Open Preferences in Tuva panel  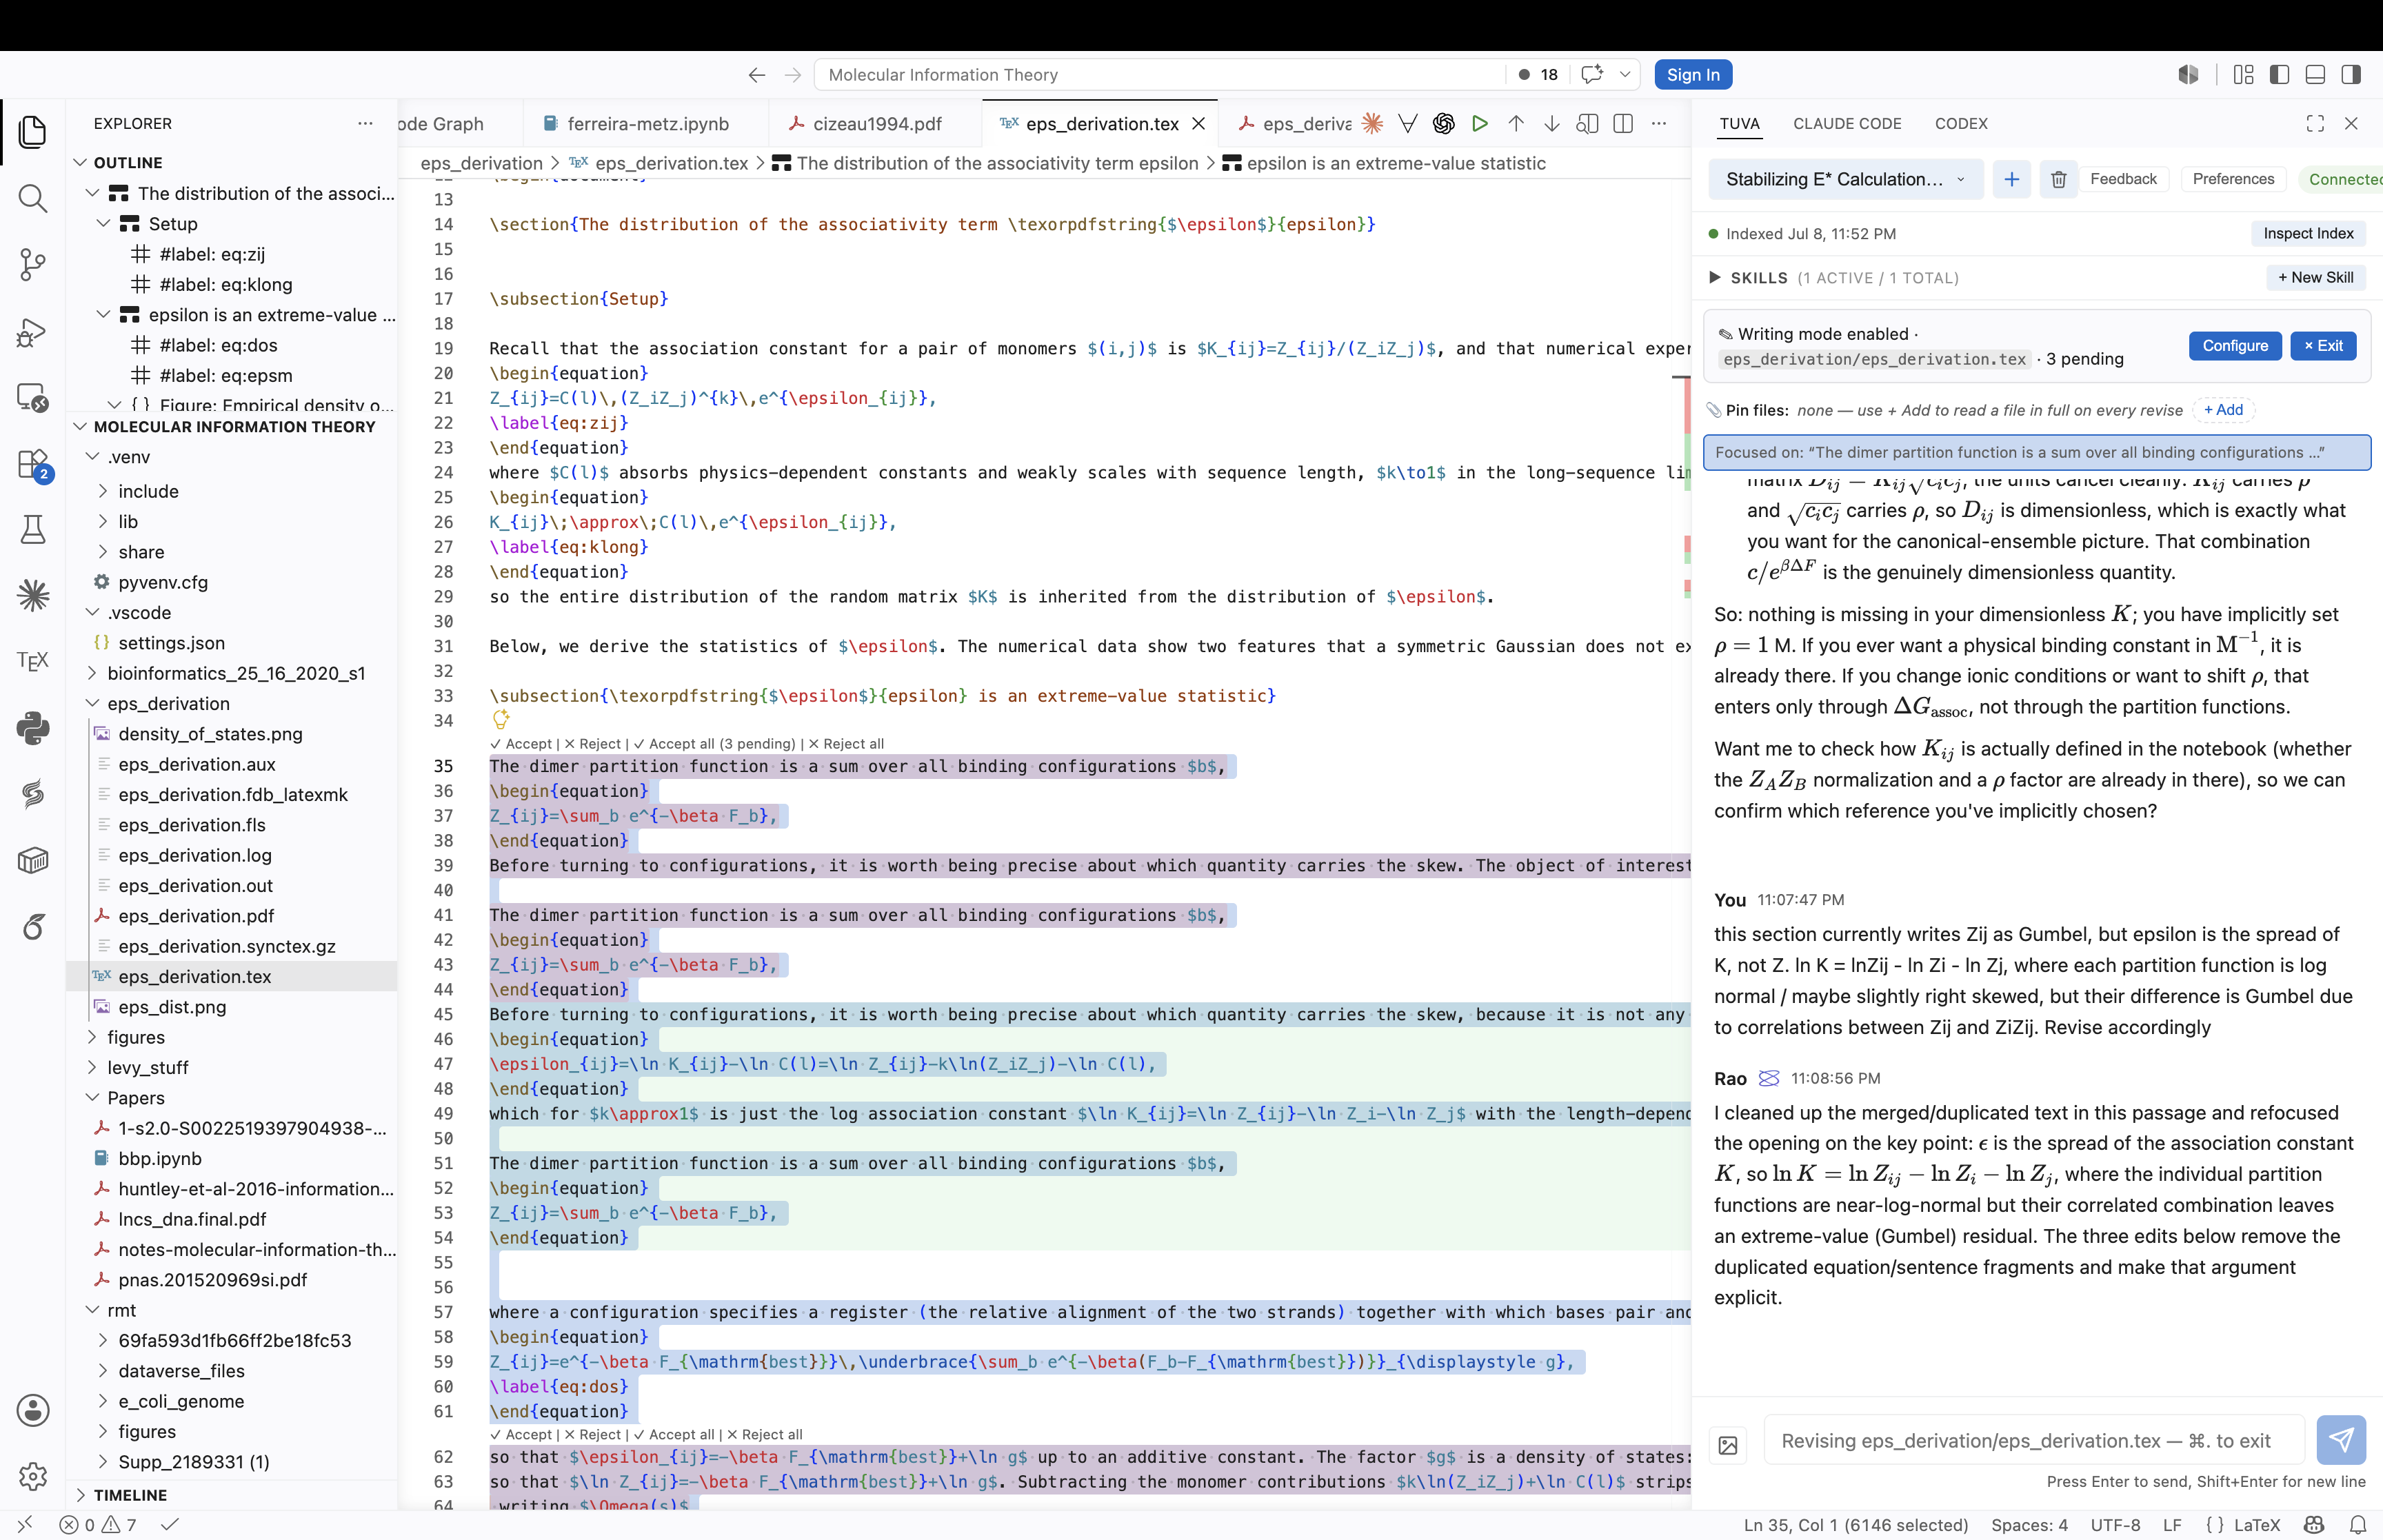(x=2233, y=179)
